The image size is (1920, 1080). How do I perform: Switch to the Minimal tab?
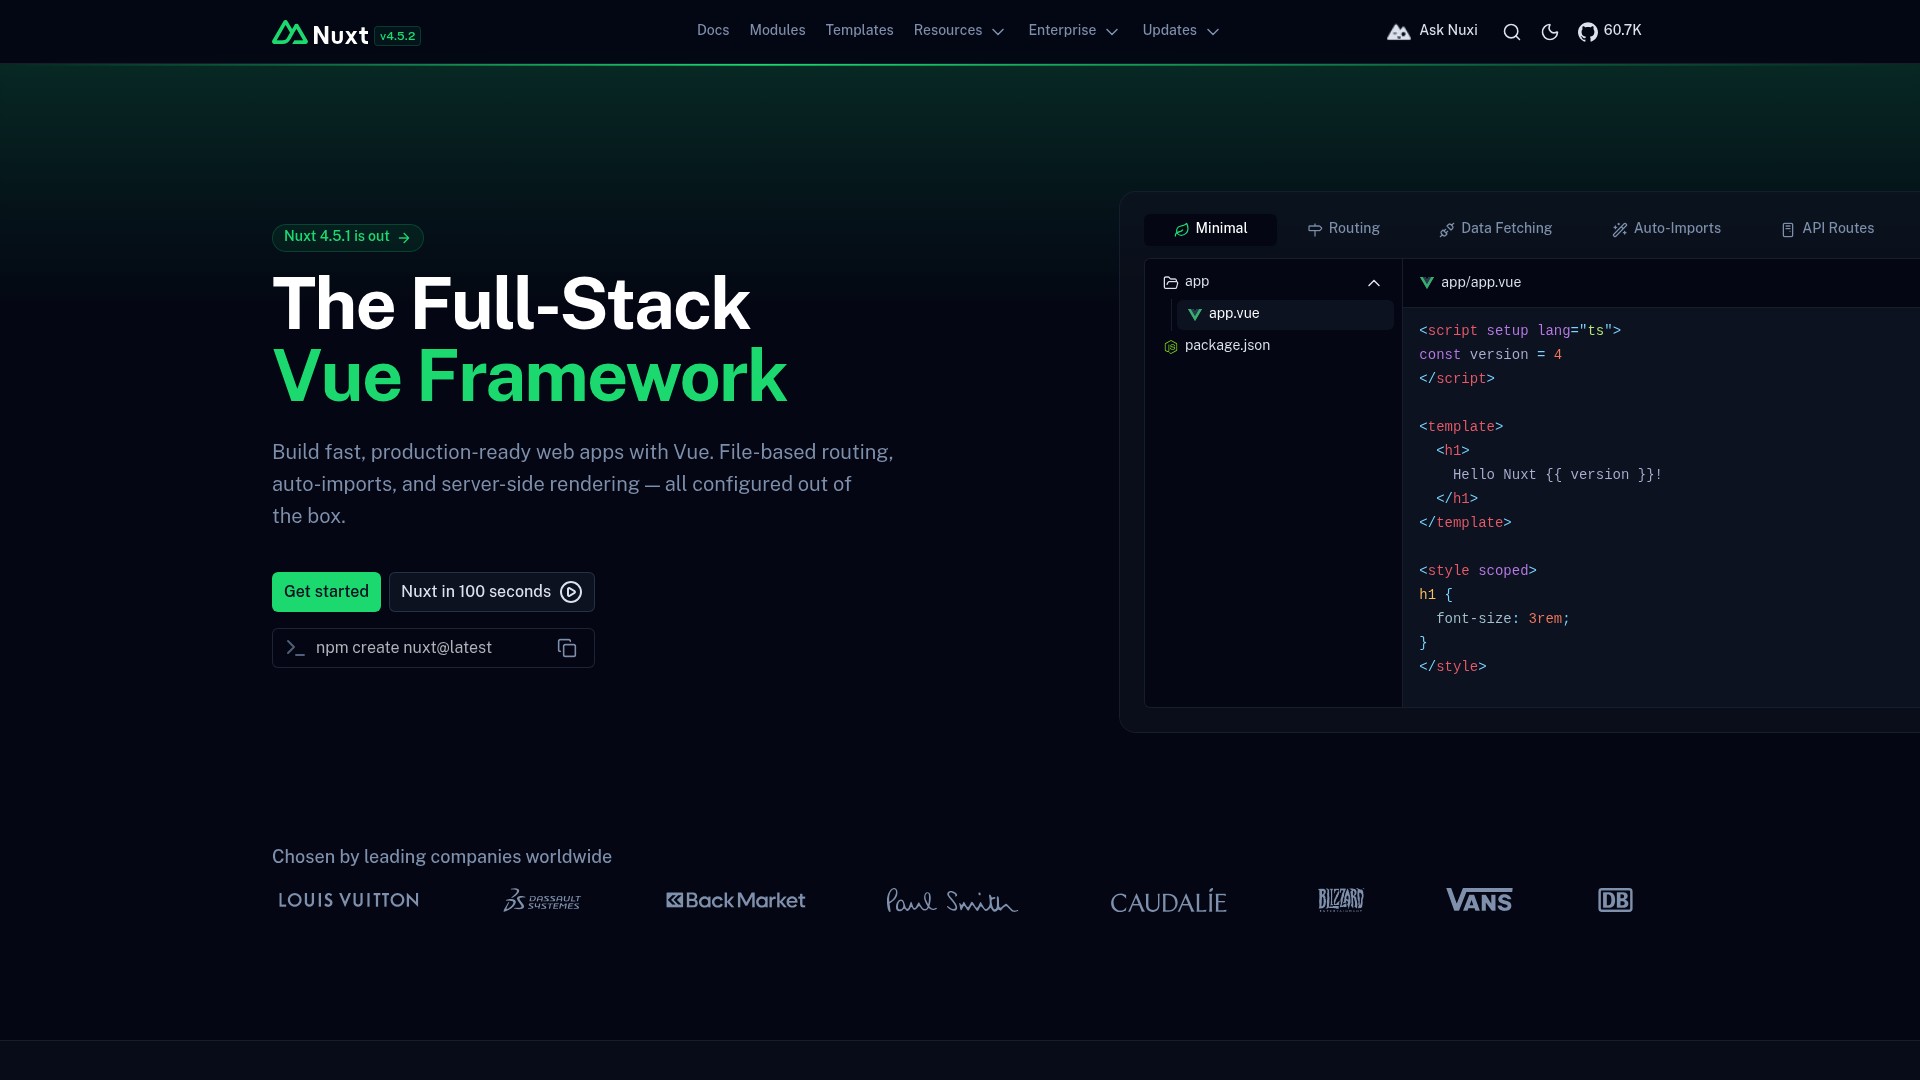(x=1210, y=229)
